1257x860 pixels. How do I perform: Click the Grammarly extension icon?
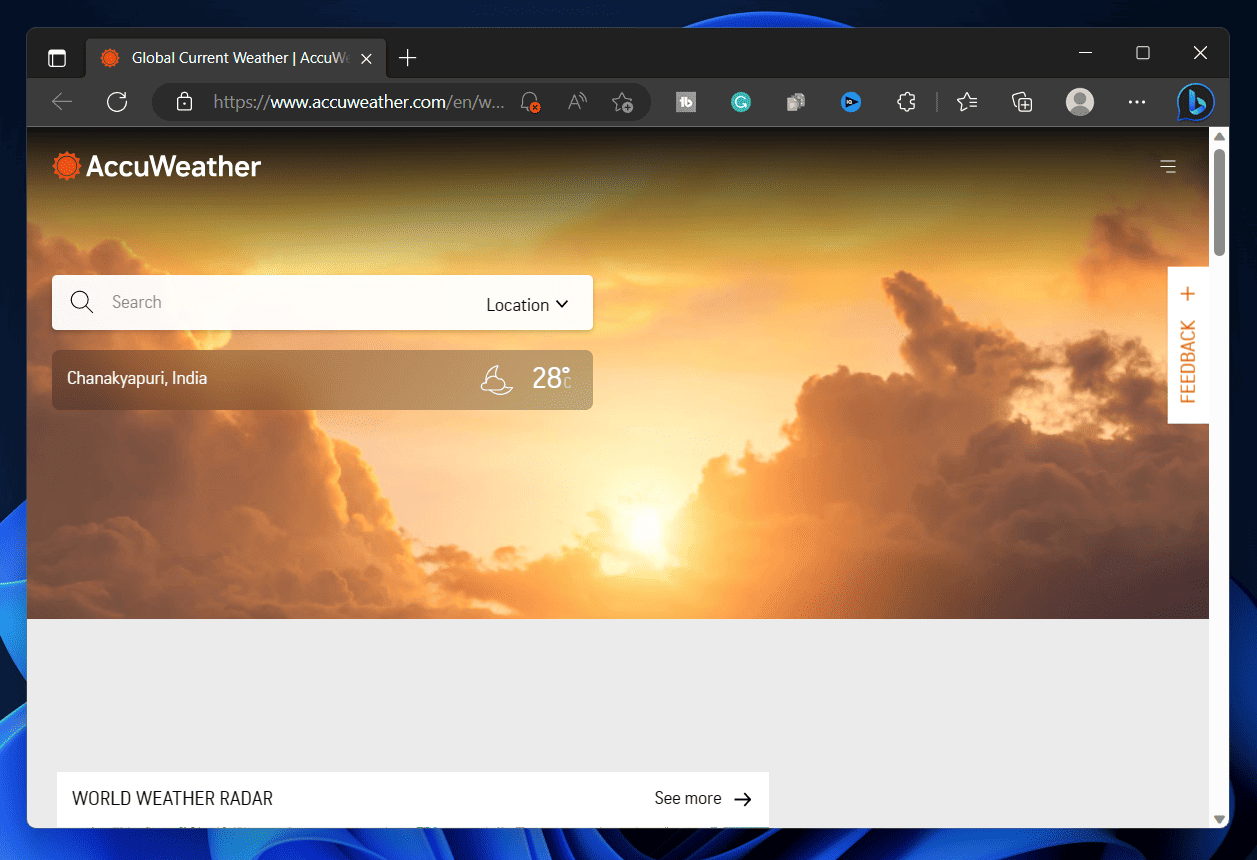[x=740, y=102]
